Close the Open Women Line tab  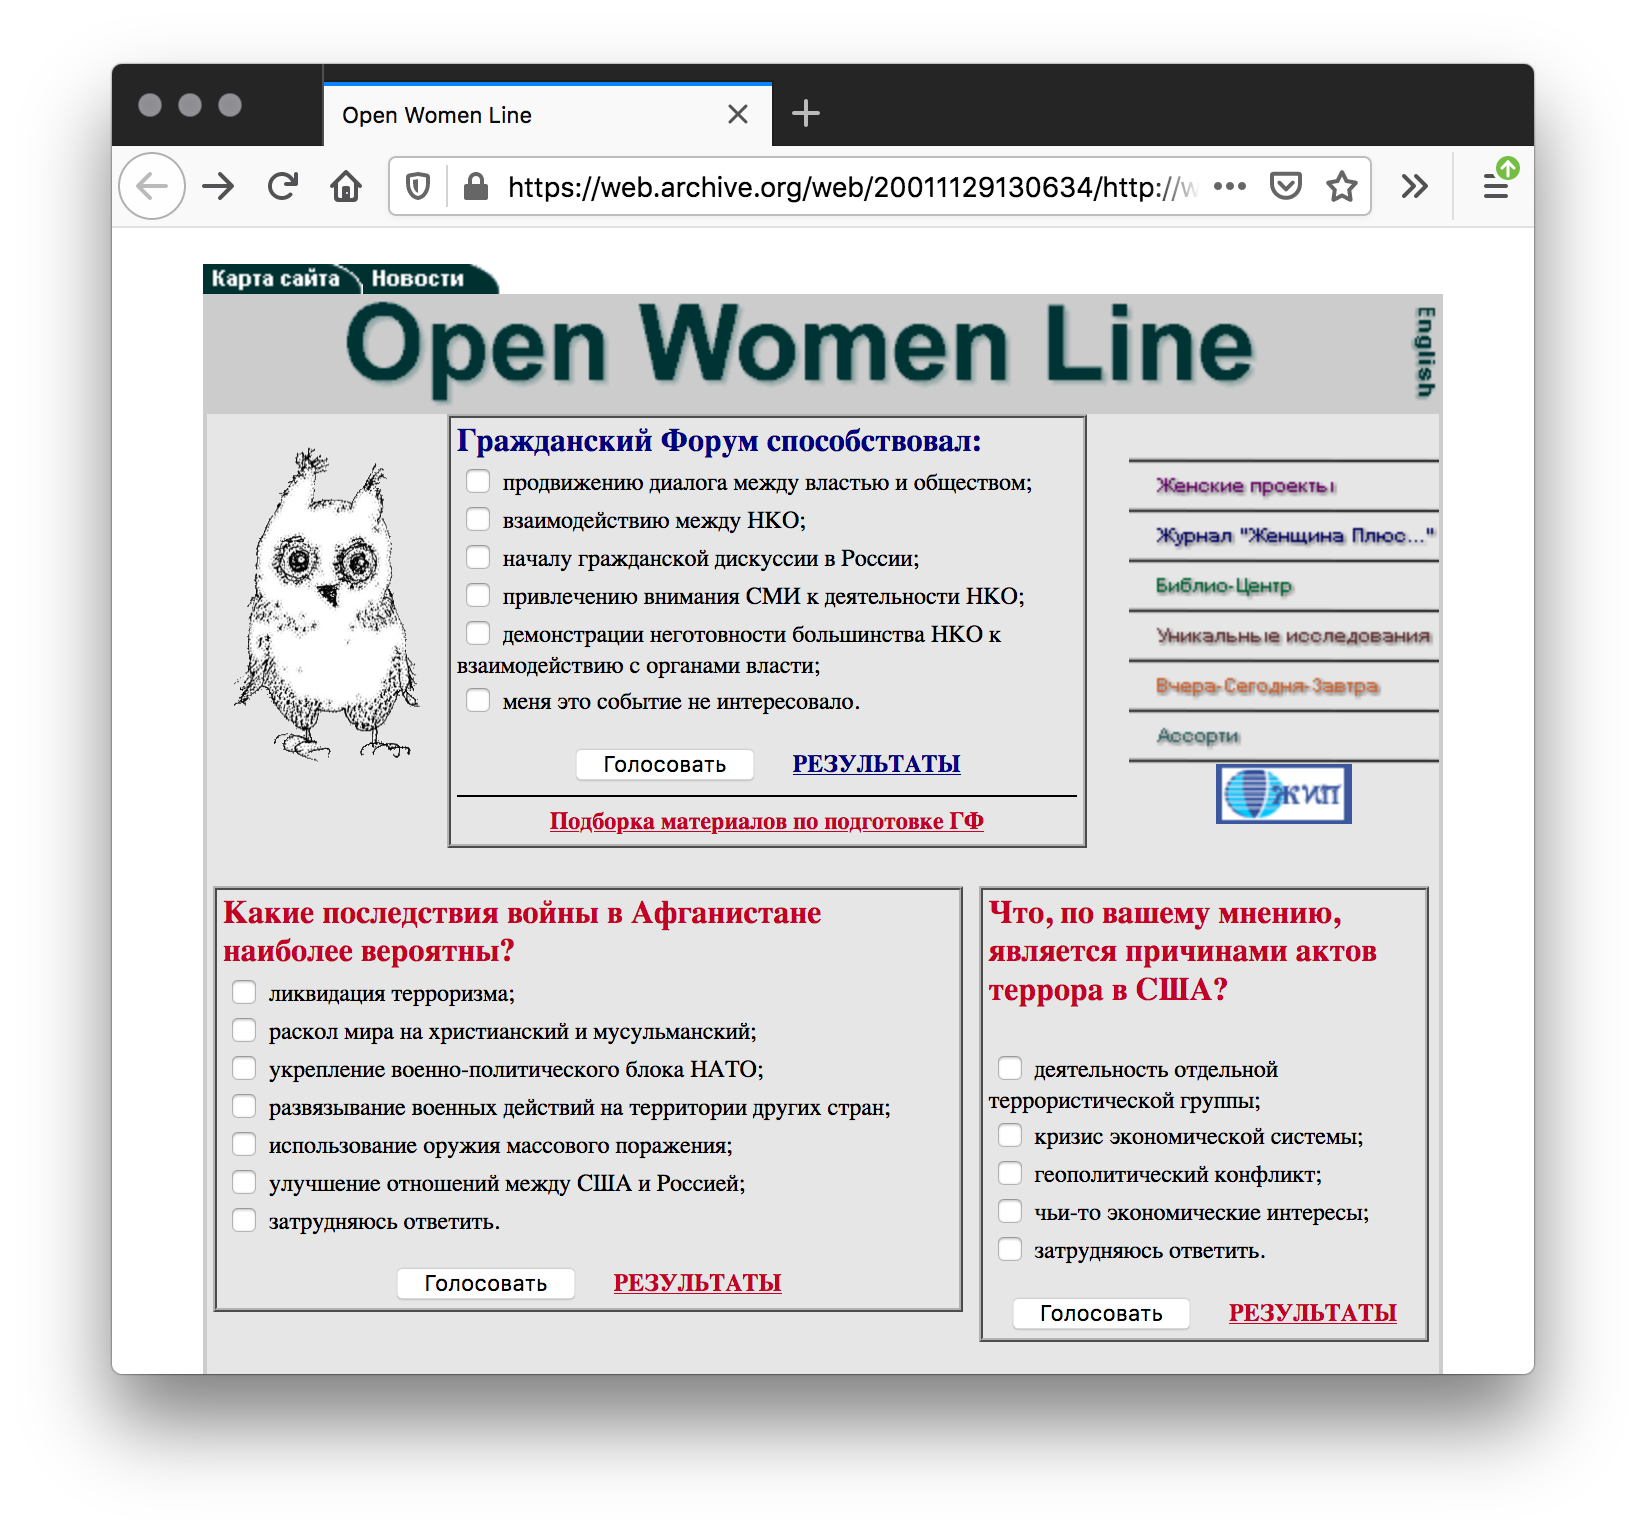coord(738,114)
